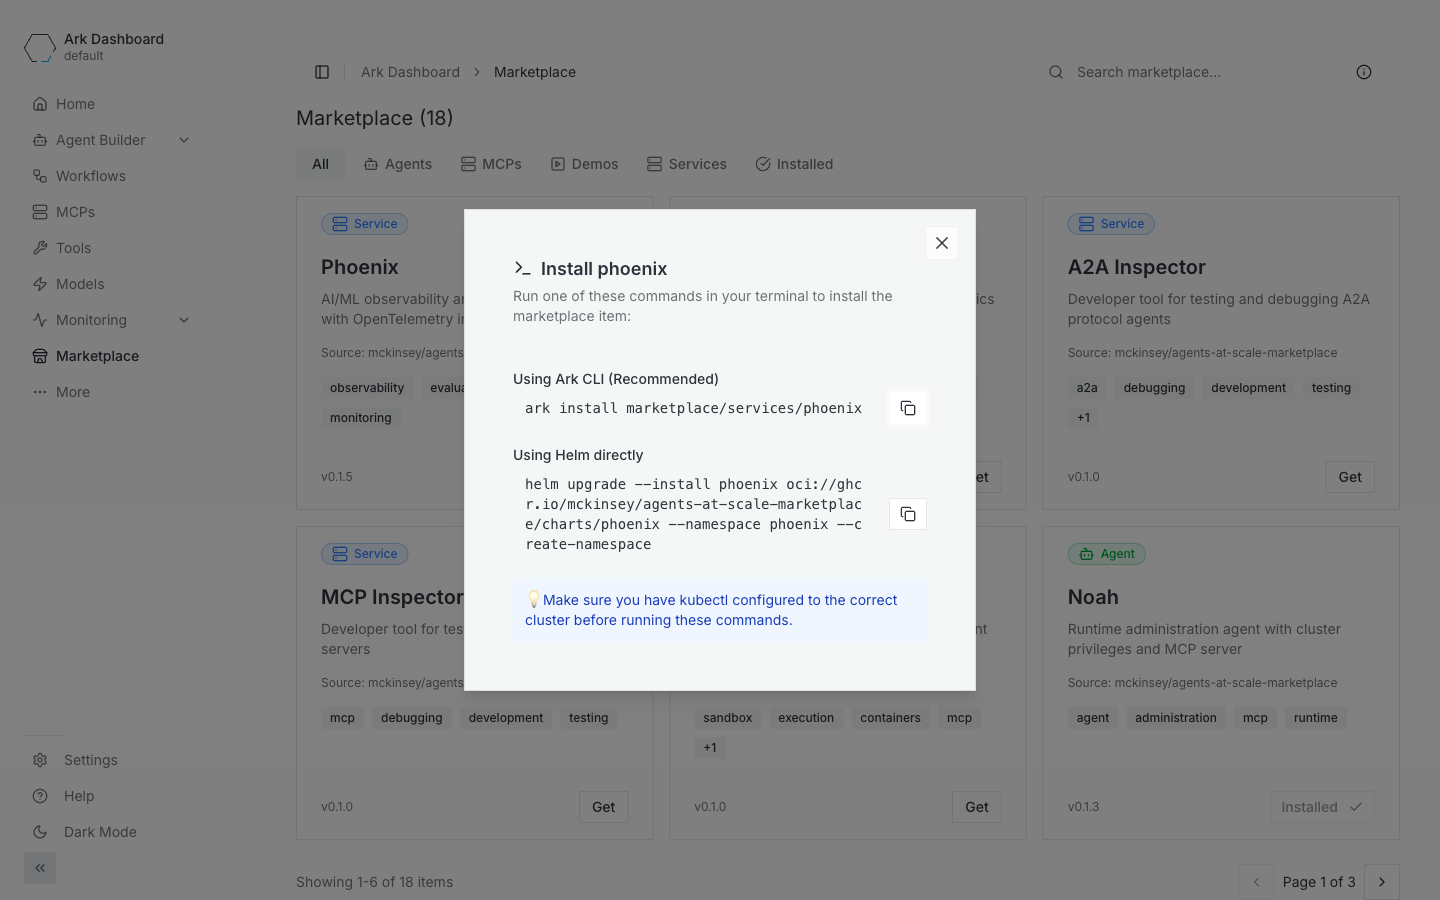
Task: Click the Install phoenix dialog heading
Action: (x=604, y=269)
